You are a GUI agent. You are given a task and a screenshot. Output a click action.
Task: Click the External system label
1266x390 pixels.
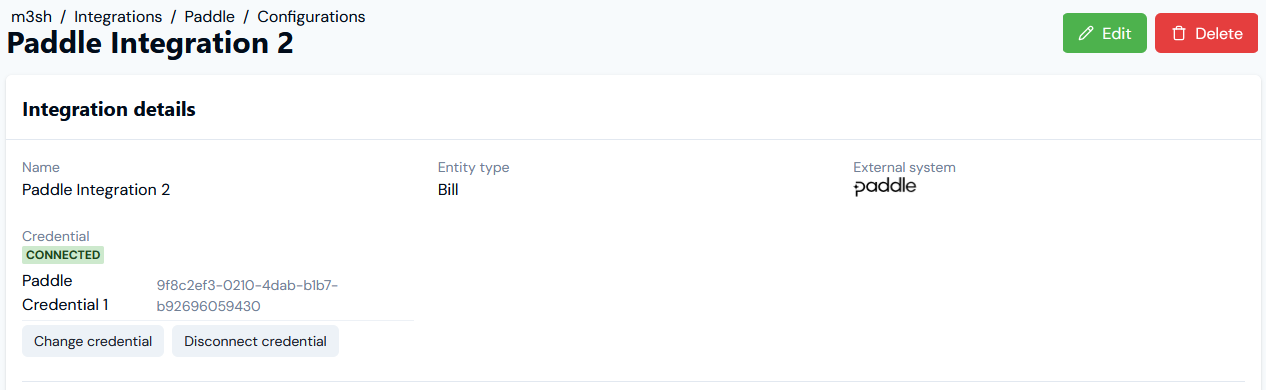[904, 167]
